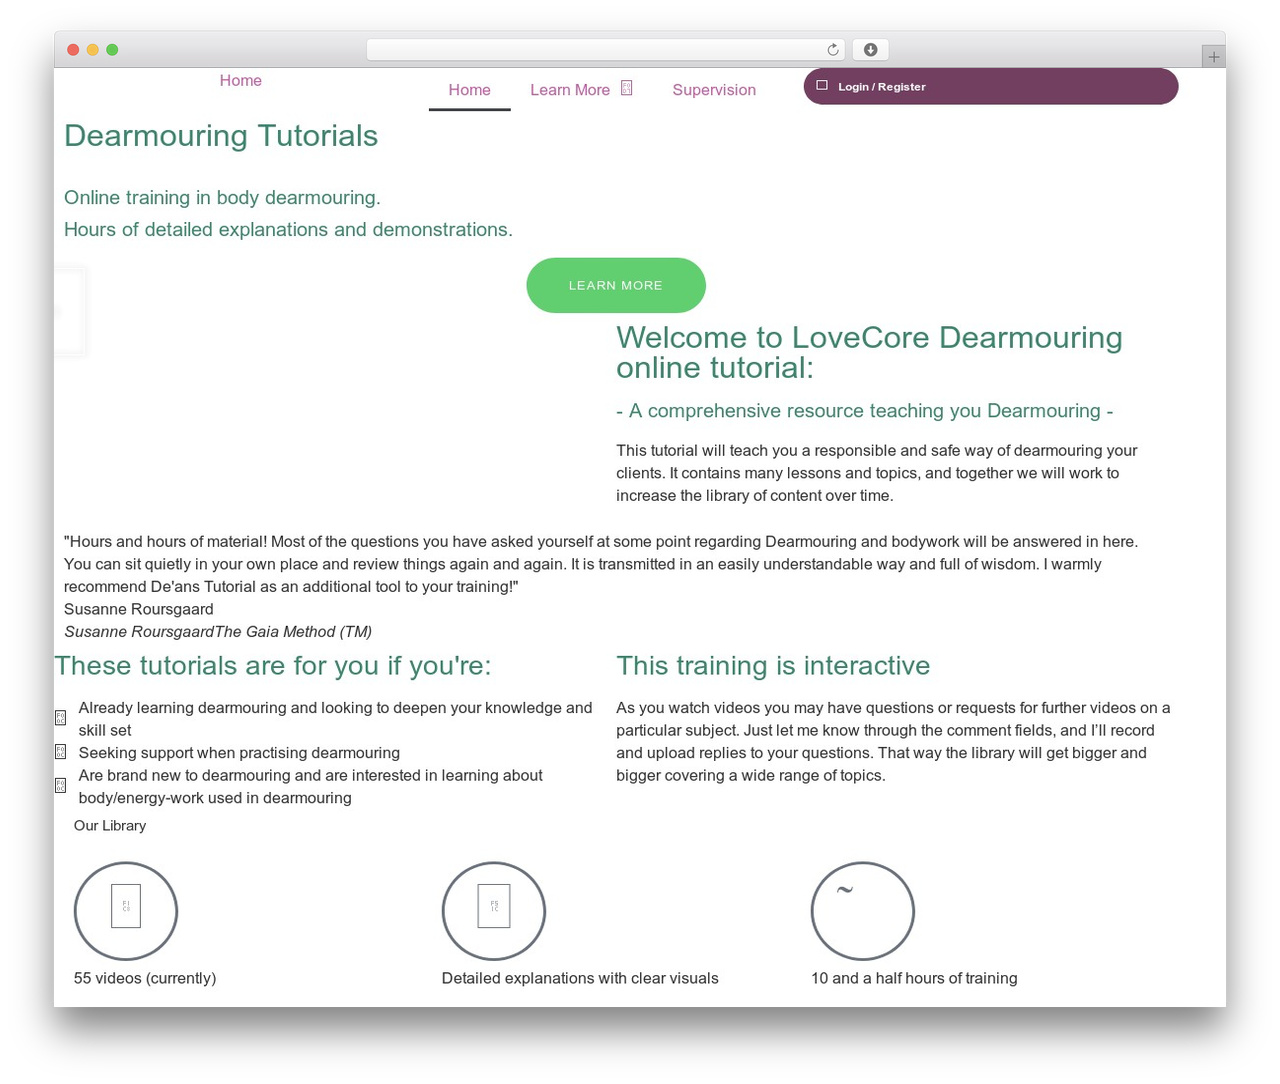Click the browser address bar

606,50
